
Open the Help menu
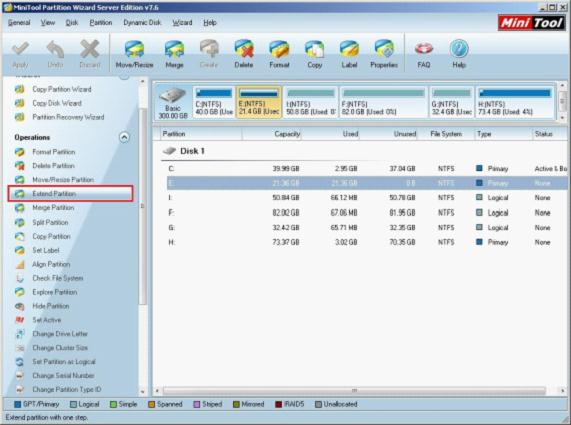point(210,23)
